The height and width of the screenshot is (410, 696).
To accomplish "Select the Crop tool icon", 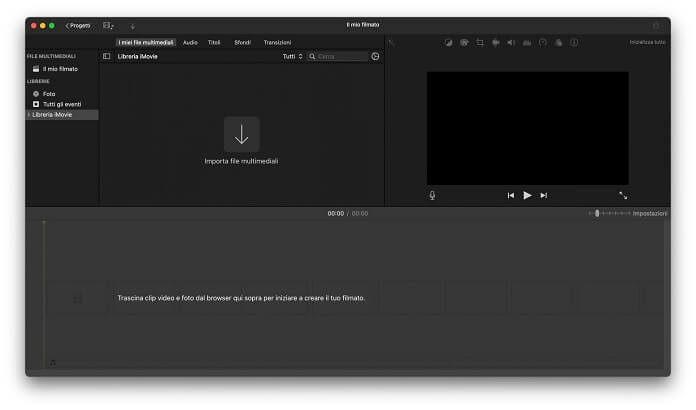I will coord(480,43).
